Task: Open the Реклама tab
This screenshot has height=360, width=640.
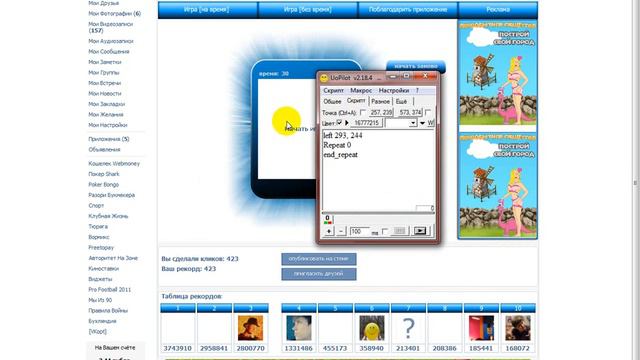Action: 498,9
